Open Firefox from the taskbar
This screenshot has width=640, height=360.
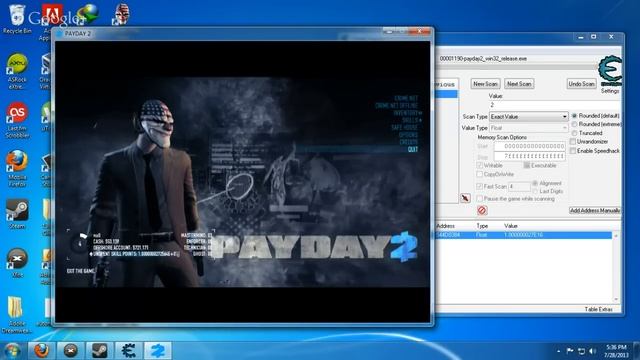coord(41,351)
